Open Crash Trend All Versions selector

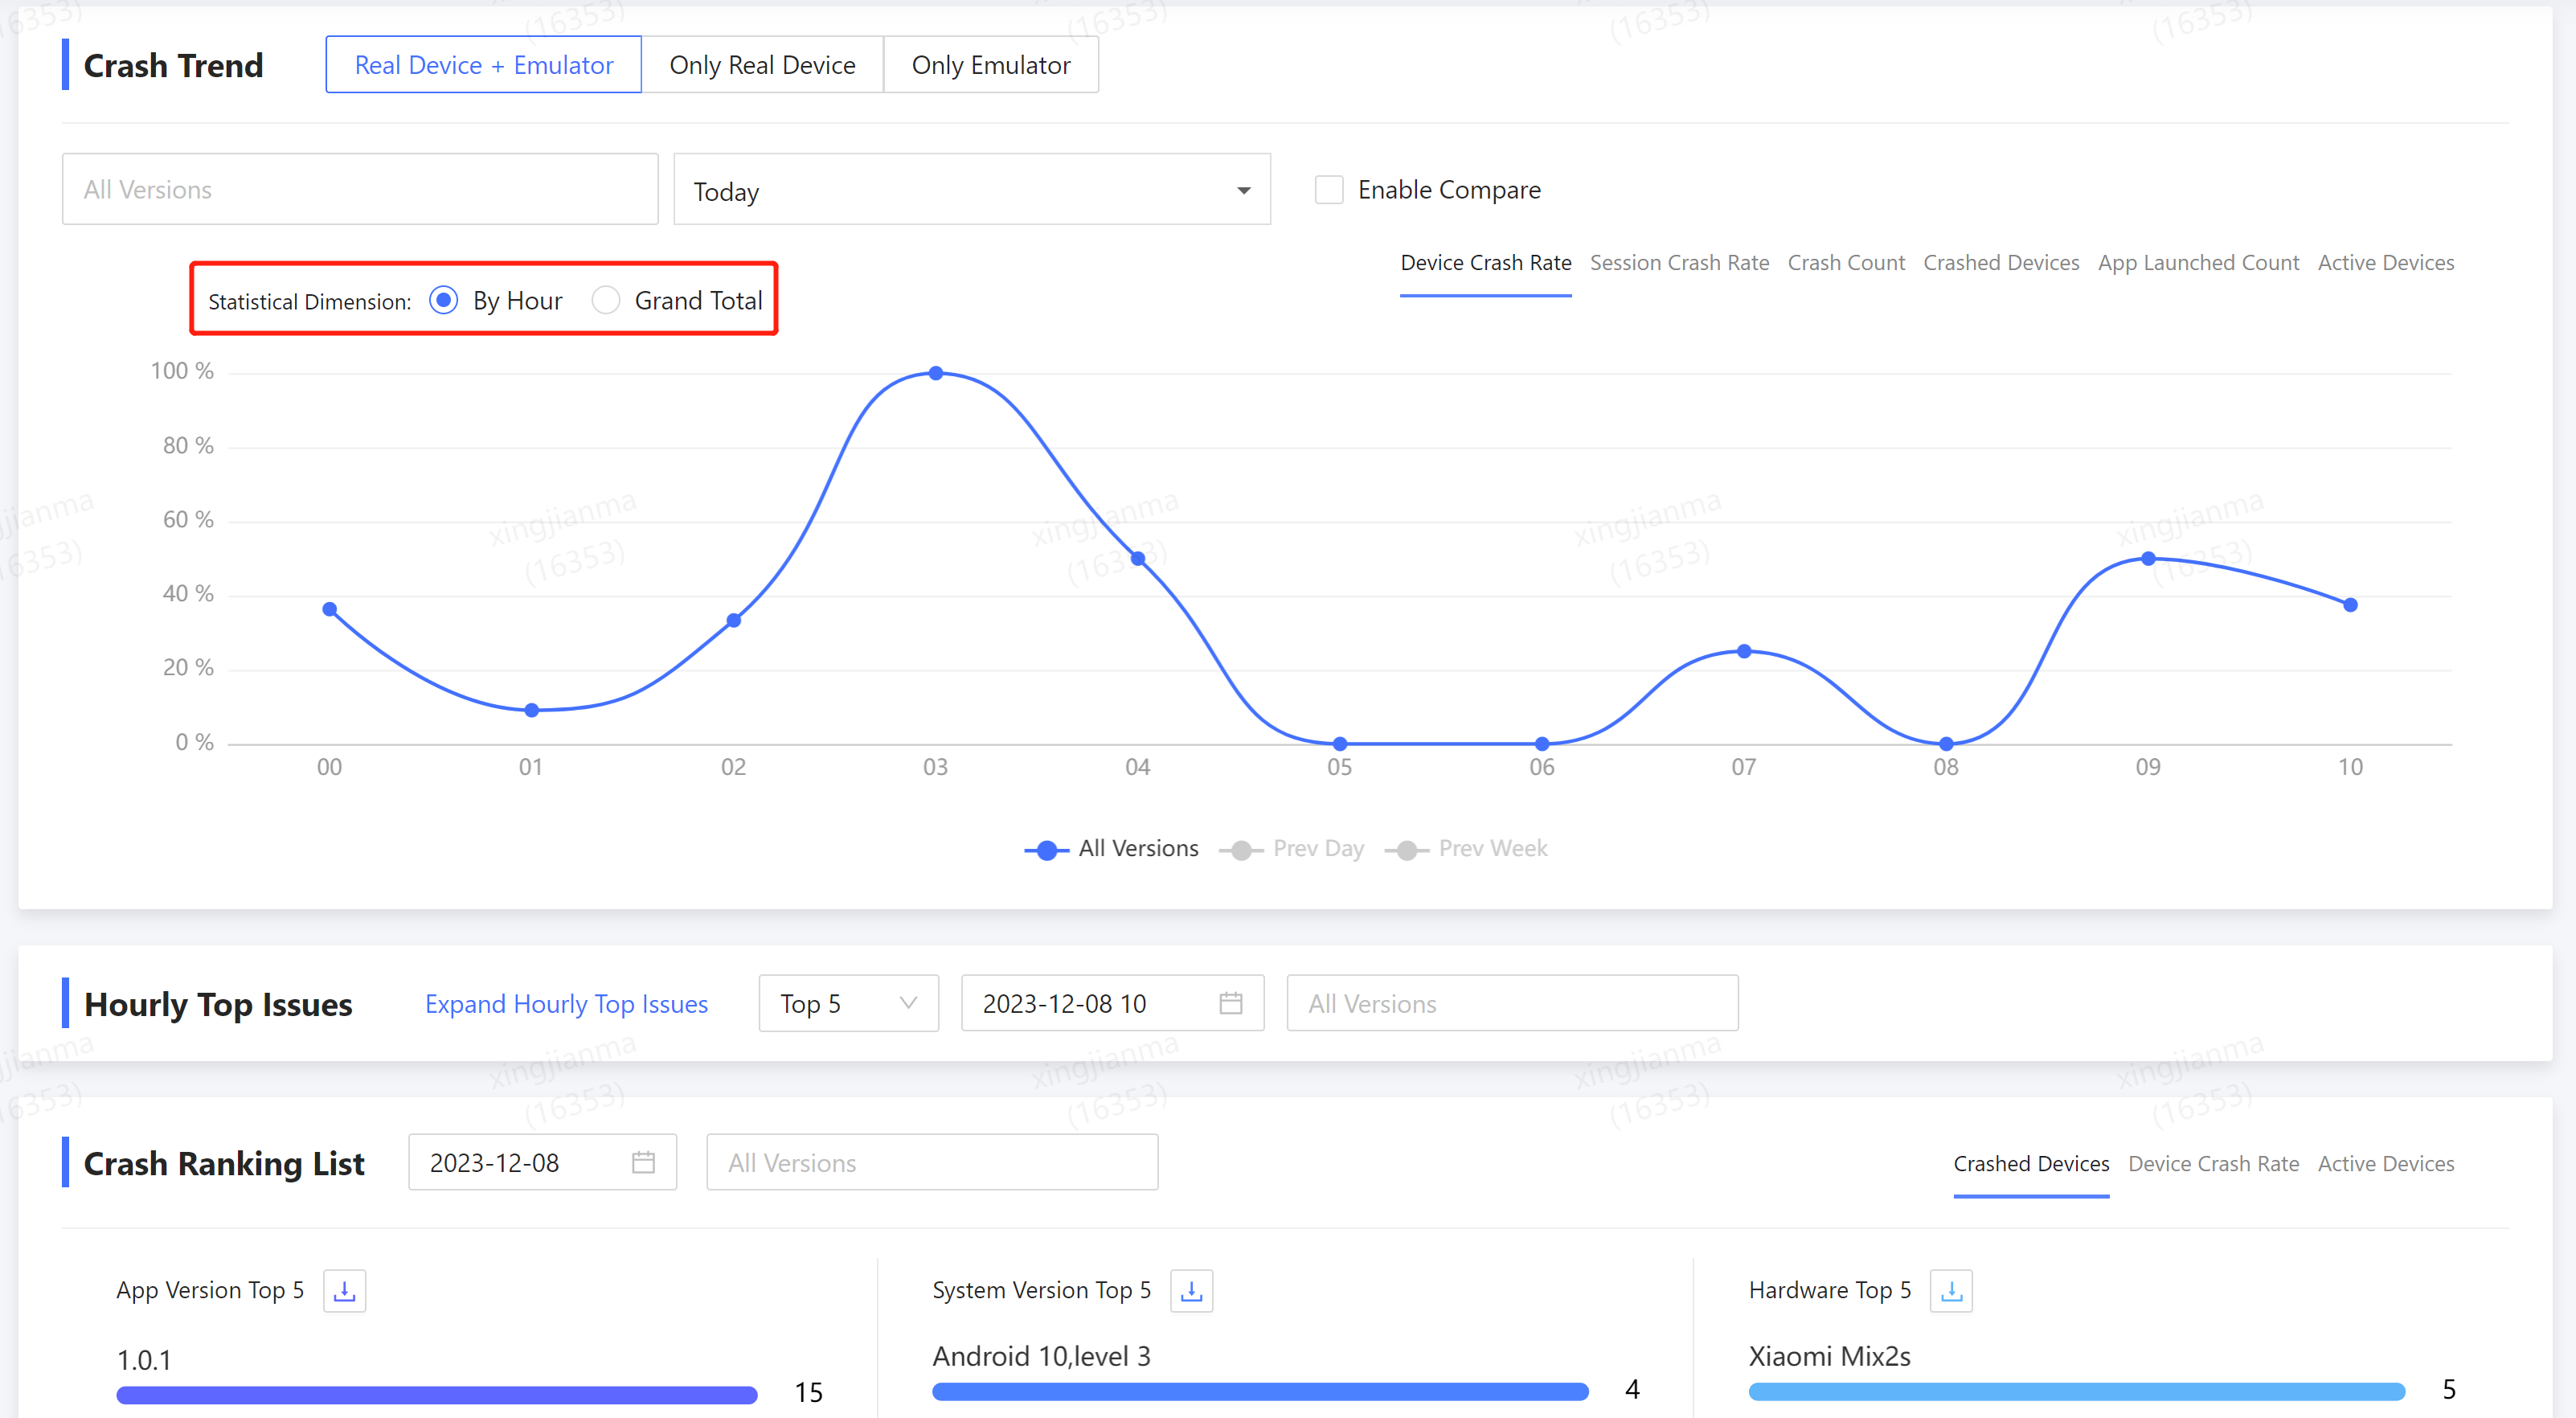tap(360, 189)
